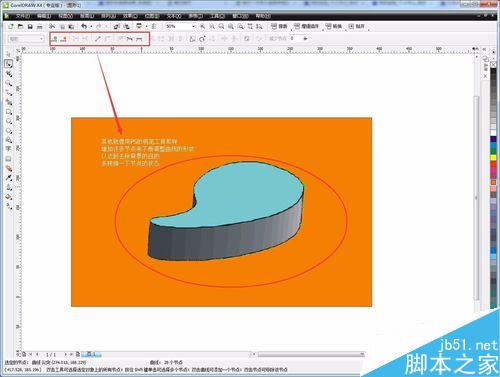This screenshot has height=377, width=500.
Task: Toggle Elastic mode on property bar
Action: click(247, 39)
